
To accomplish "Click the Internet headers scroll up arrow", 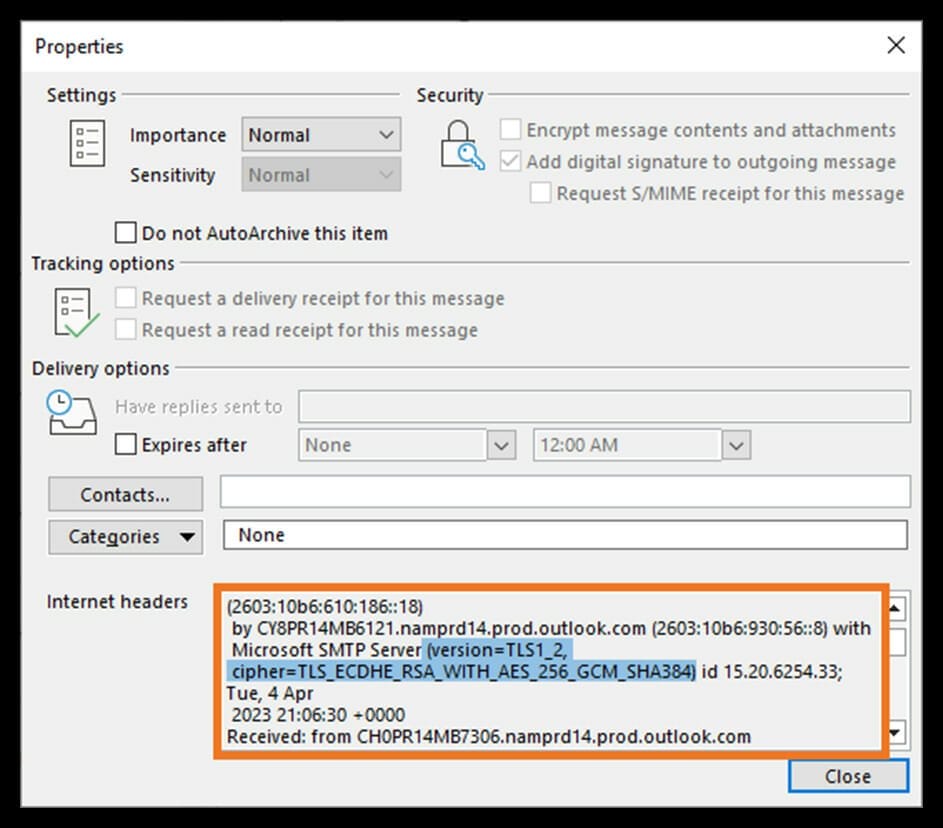I will tap(895, 609).
